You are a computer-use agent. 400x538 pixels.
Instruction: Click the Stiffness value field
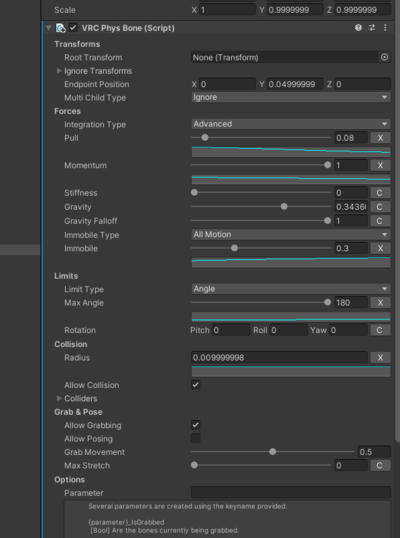(351, 193)
